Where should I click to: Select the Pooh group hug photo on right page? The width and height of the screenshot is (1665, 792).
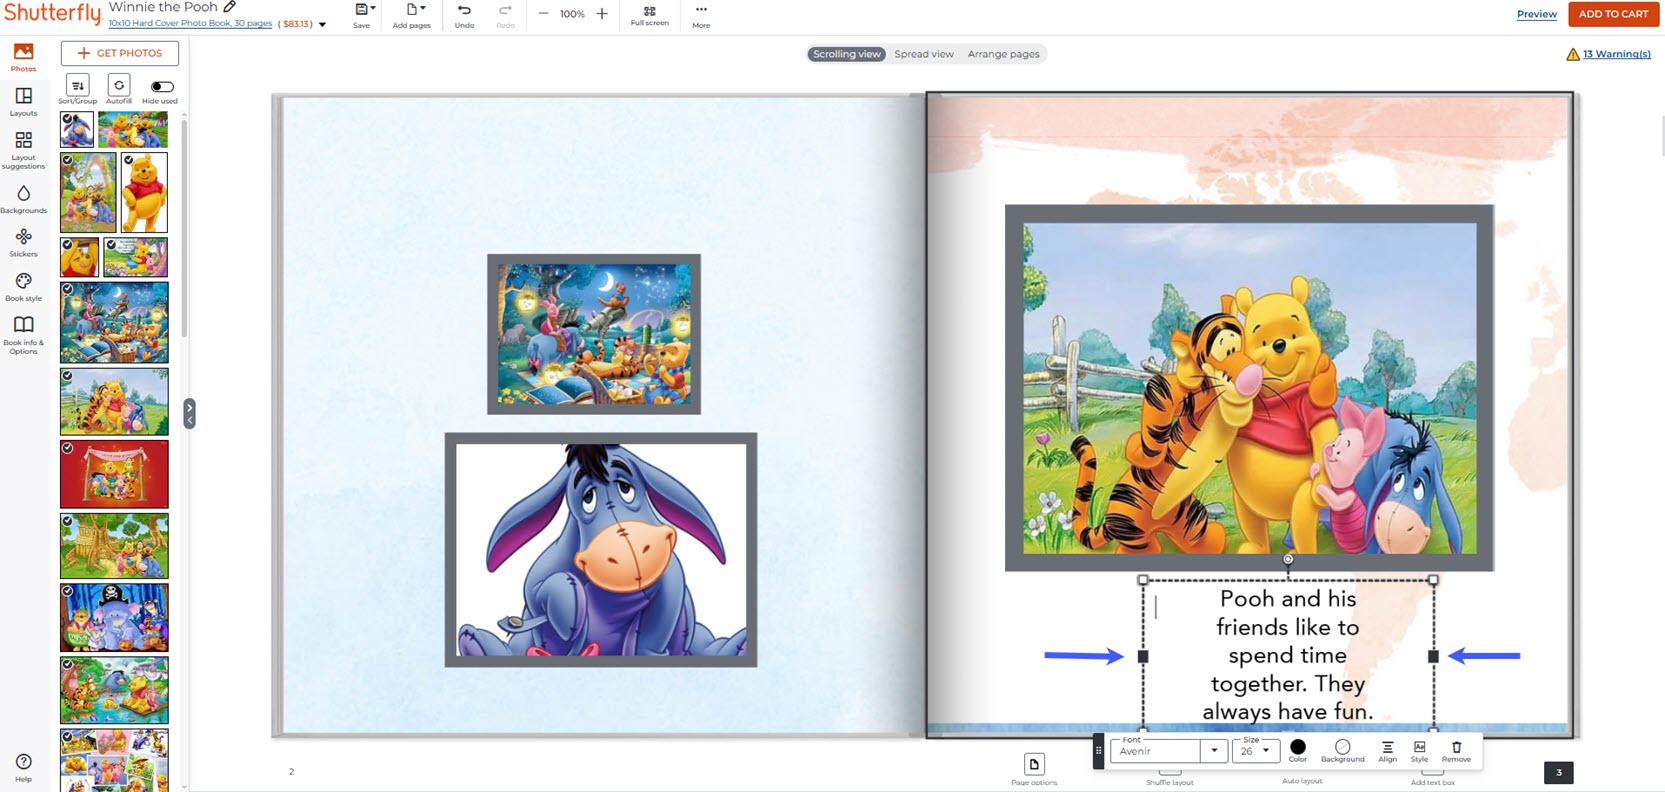(1249, 388)
